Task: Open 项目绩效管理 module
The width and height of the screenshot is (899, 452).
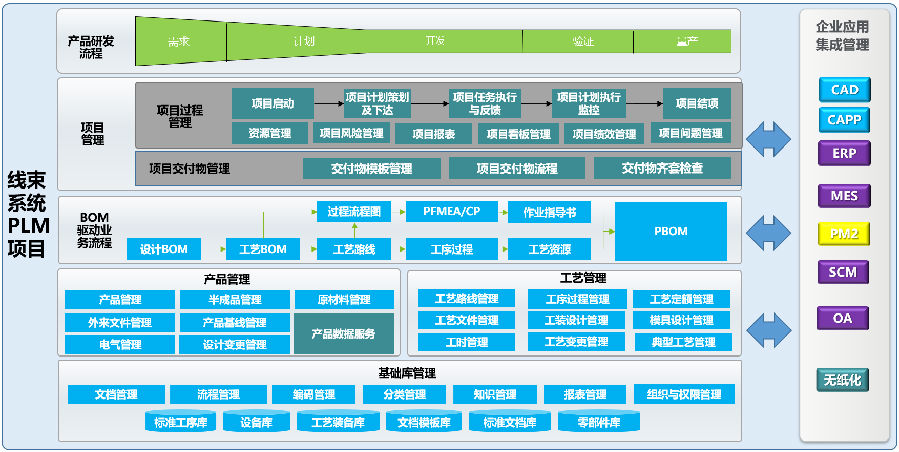Action: (604, 133)
